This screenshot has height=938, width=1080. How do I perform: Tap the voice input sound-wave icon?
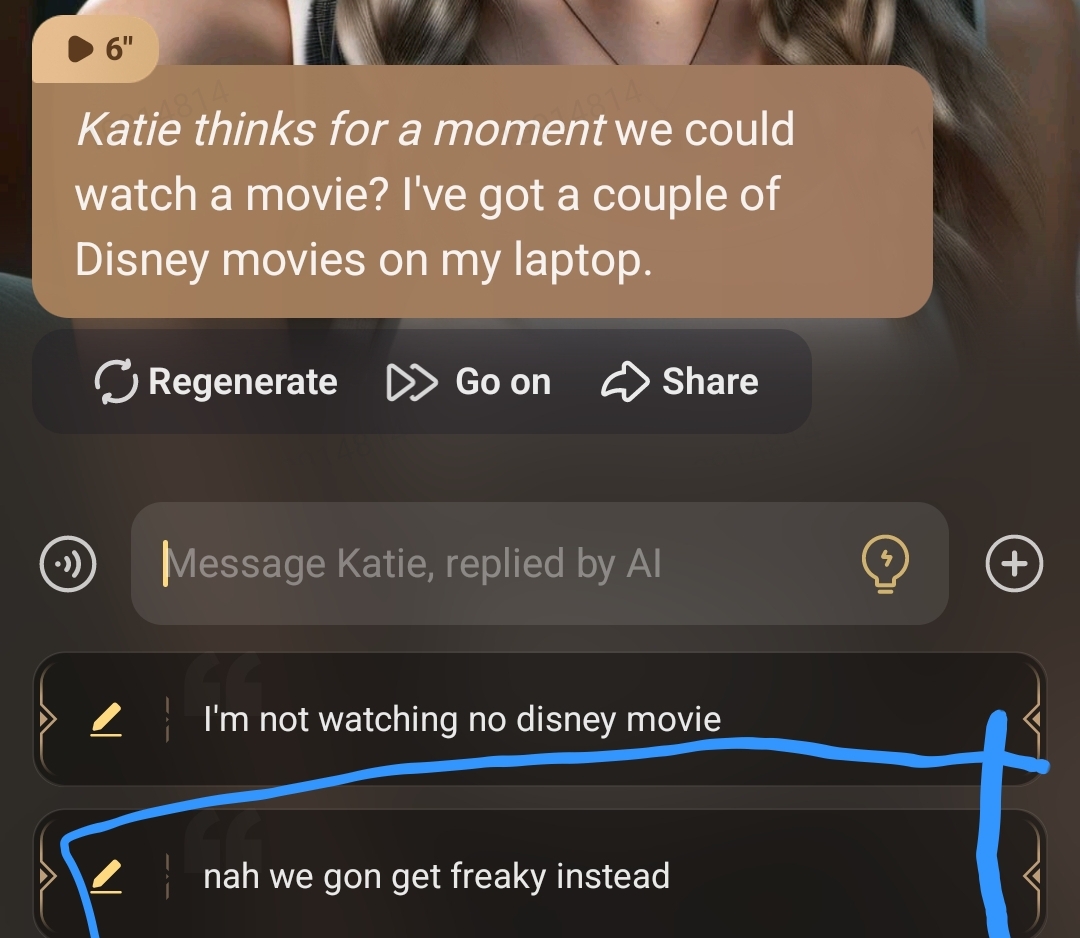pyautogui.click(x=68, y=563)
